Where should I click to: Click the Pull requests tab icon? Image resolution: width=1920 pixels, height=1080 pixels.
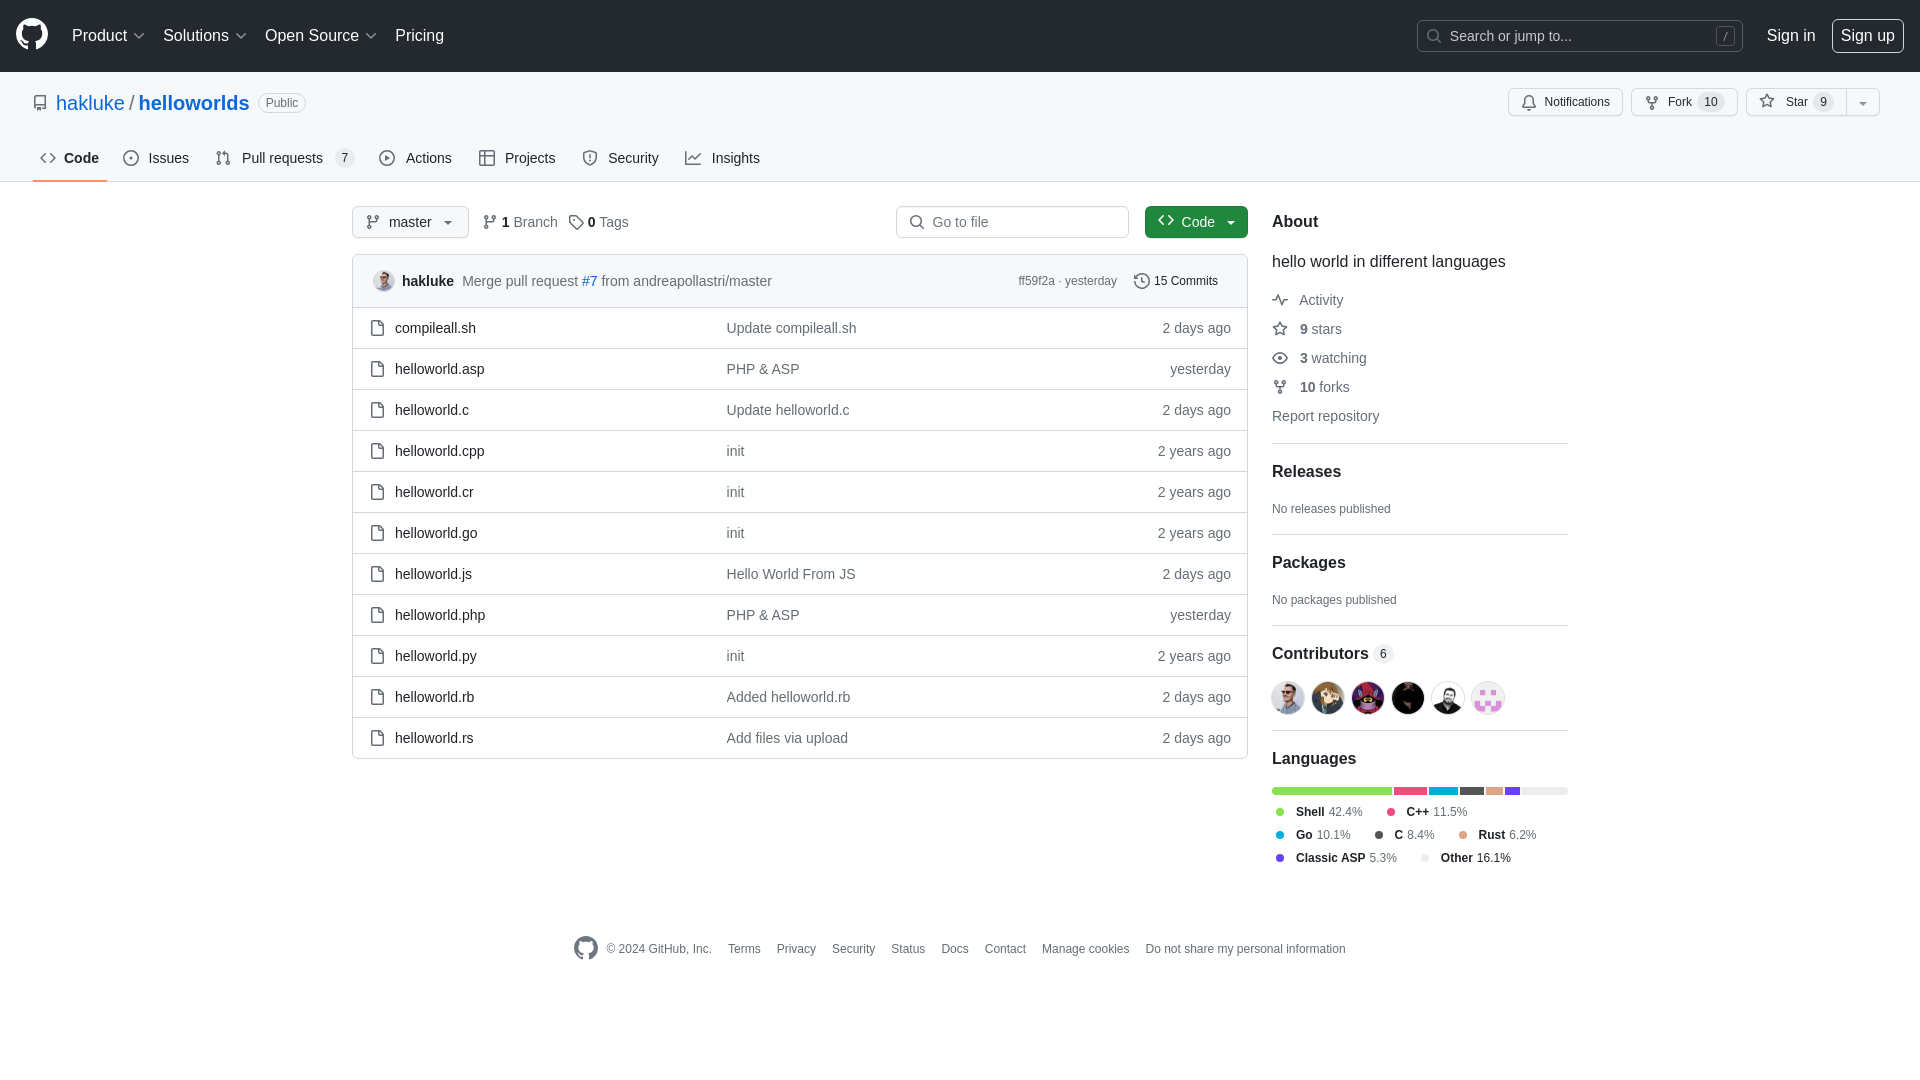click(x=223, y=158)
